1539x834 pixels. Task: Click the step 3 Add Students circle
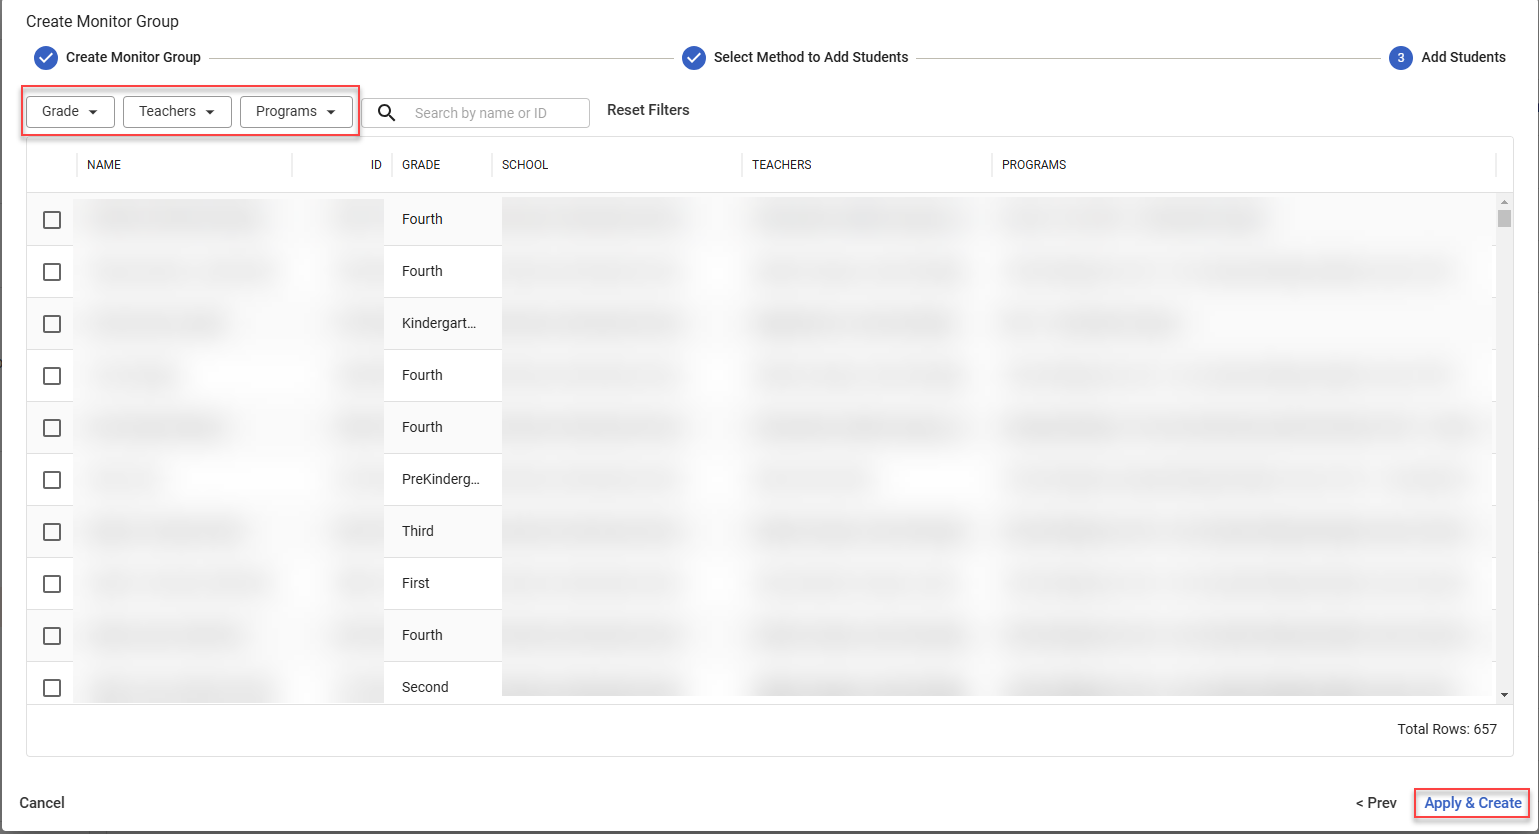(x=1400, y=58)
